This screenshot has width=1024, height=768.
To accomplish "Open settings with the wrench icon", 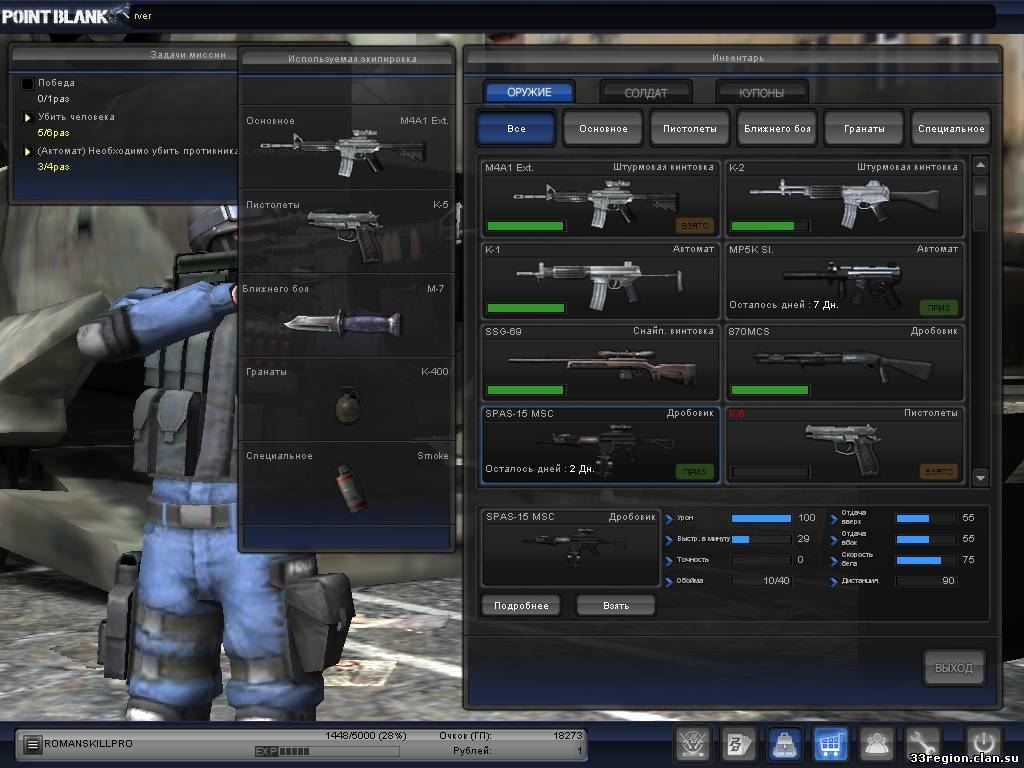I will point(921,744).
